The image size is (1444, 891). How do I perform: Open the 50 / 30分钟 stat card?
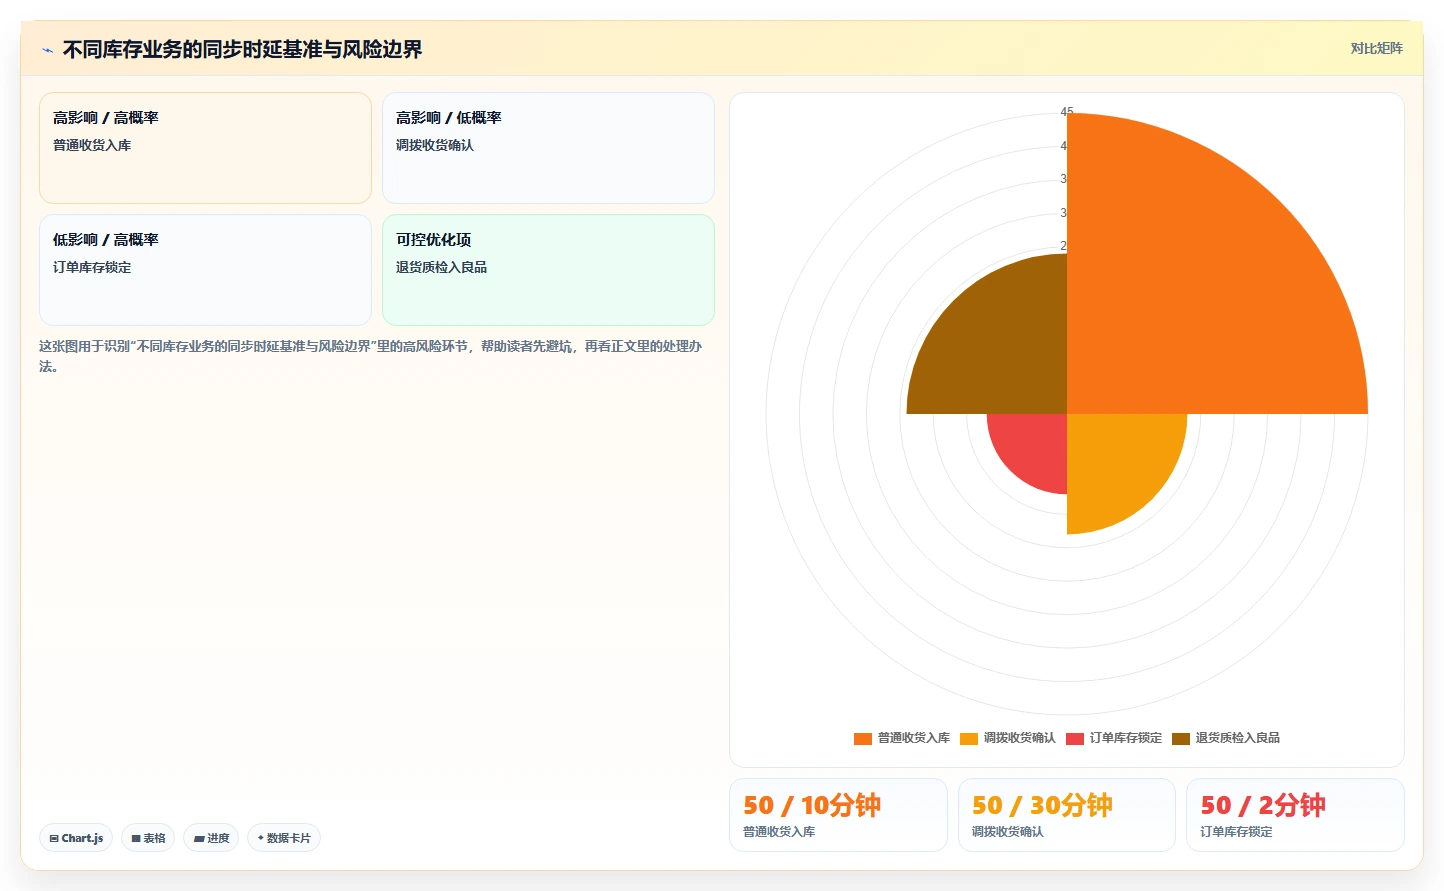tap(1067, 815)
